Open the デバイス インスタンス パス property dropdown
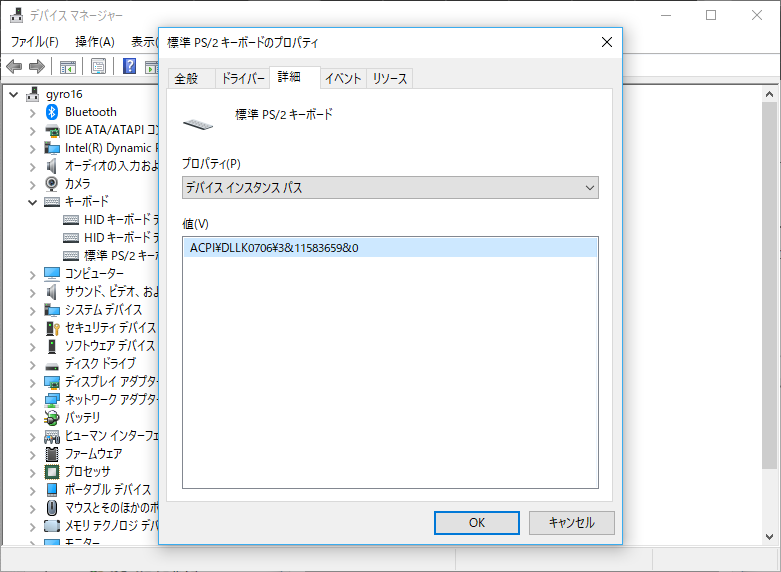Viewport: 781px width, 572px height. [390, 188]
